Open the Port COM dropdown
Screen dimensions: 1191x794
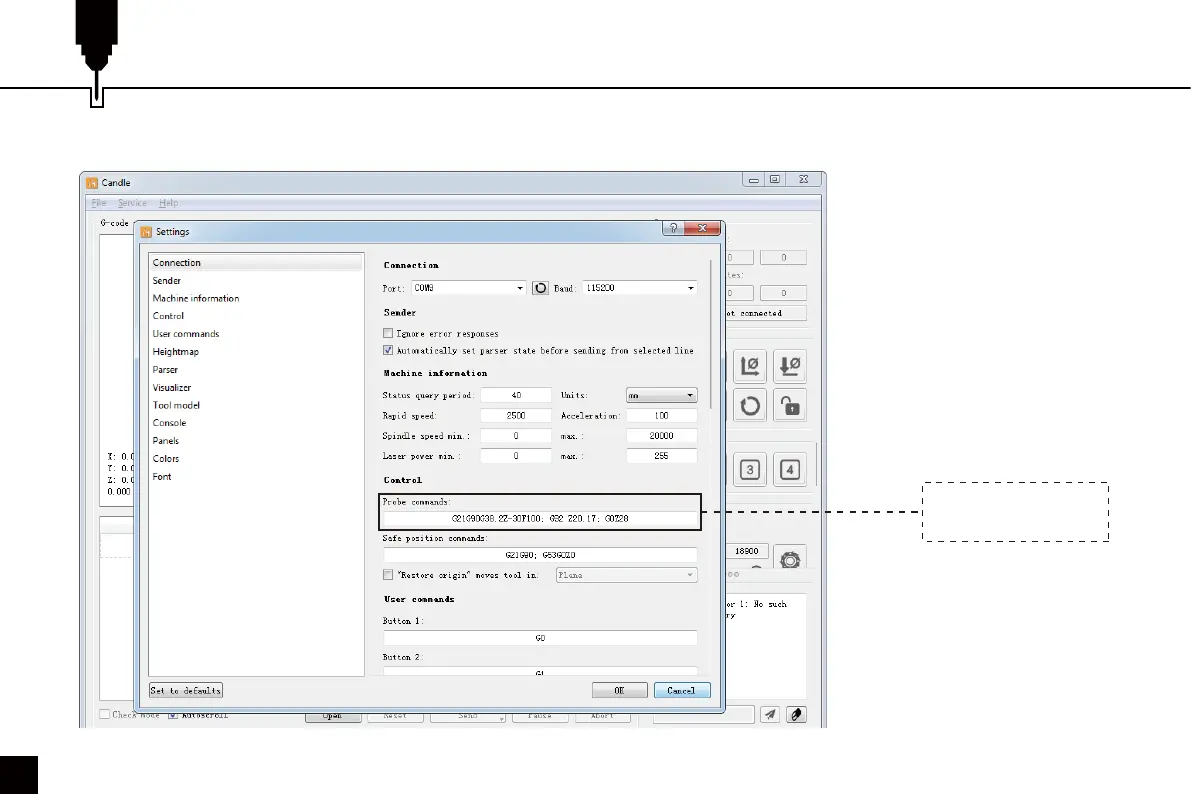click(x=469, y=288)
